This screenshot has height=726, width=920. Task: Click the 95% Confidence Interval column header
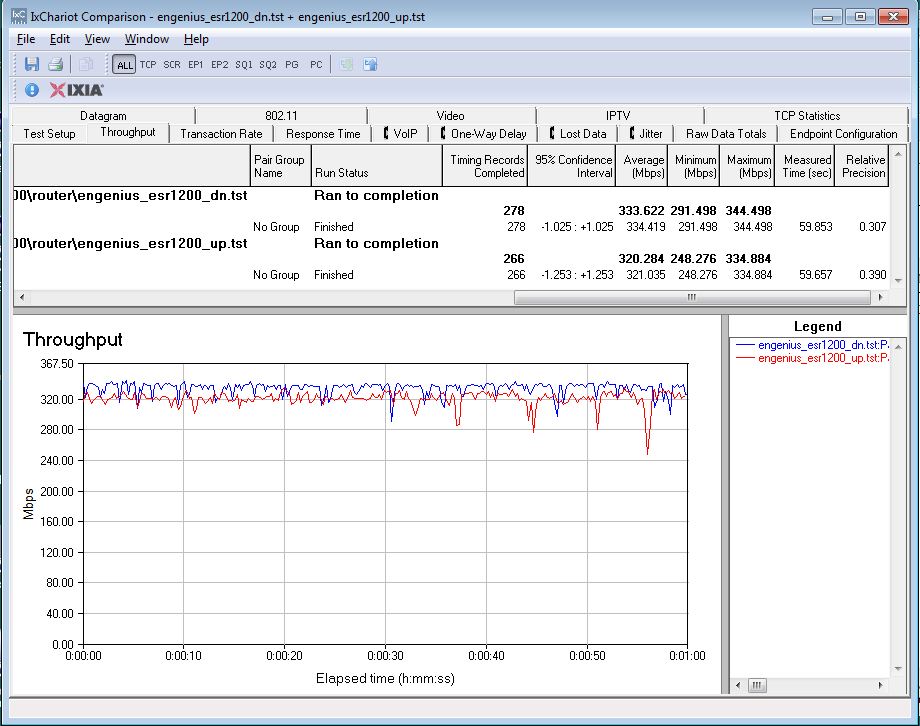pyautogui.click(x=571, y=166)
